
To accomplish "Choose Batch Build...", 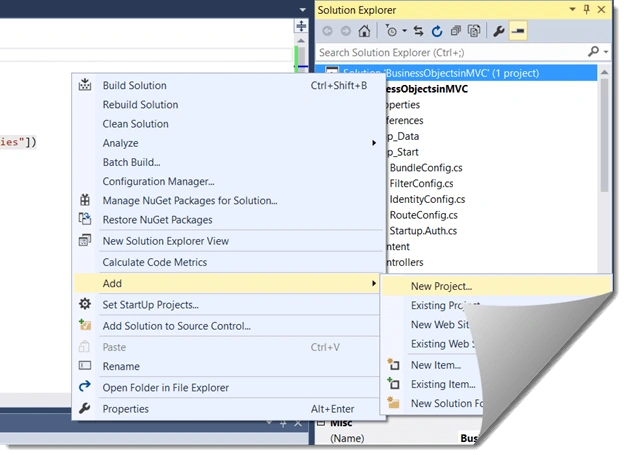I will click(229, 162).
